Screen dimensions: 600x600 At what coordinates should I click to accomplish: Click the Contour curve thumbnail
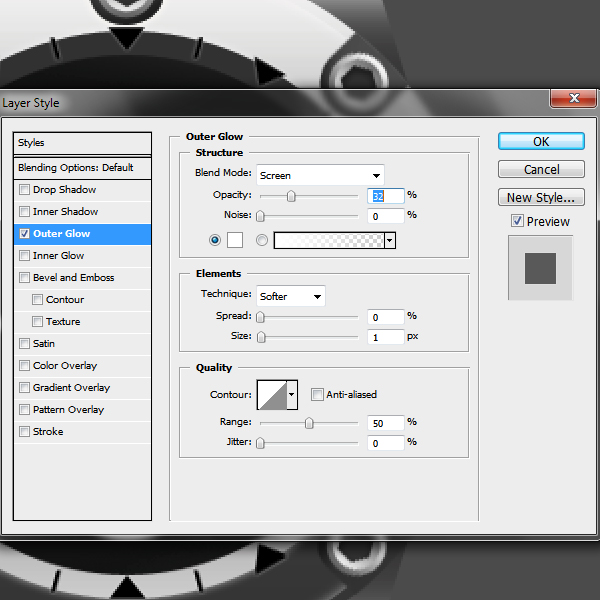272,395
